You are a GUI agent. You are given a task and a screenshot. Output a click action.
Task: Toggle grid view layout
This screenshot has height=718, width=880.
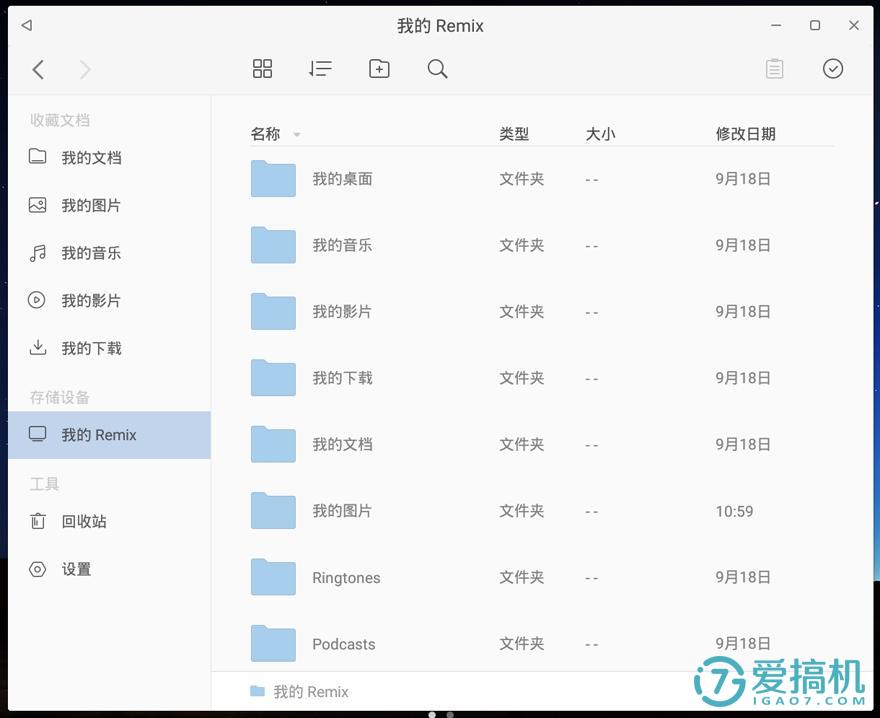(262, 69)
